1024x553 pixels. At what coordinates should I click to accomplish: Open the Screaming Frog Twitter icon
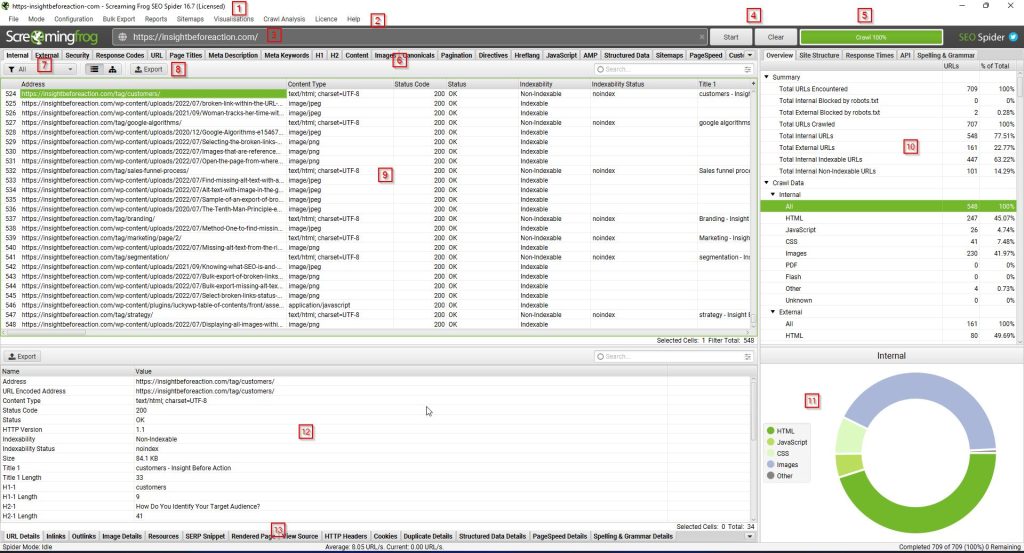(x=1013, y=37)
